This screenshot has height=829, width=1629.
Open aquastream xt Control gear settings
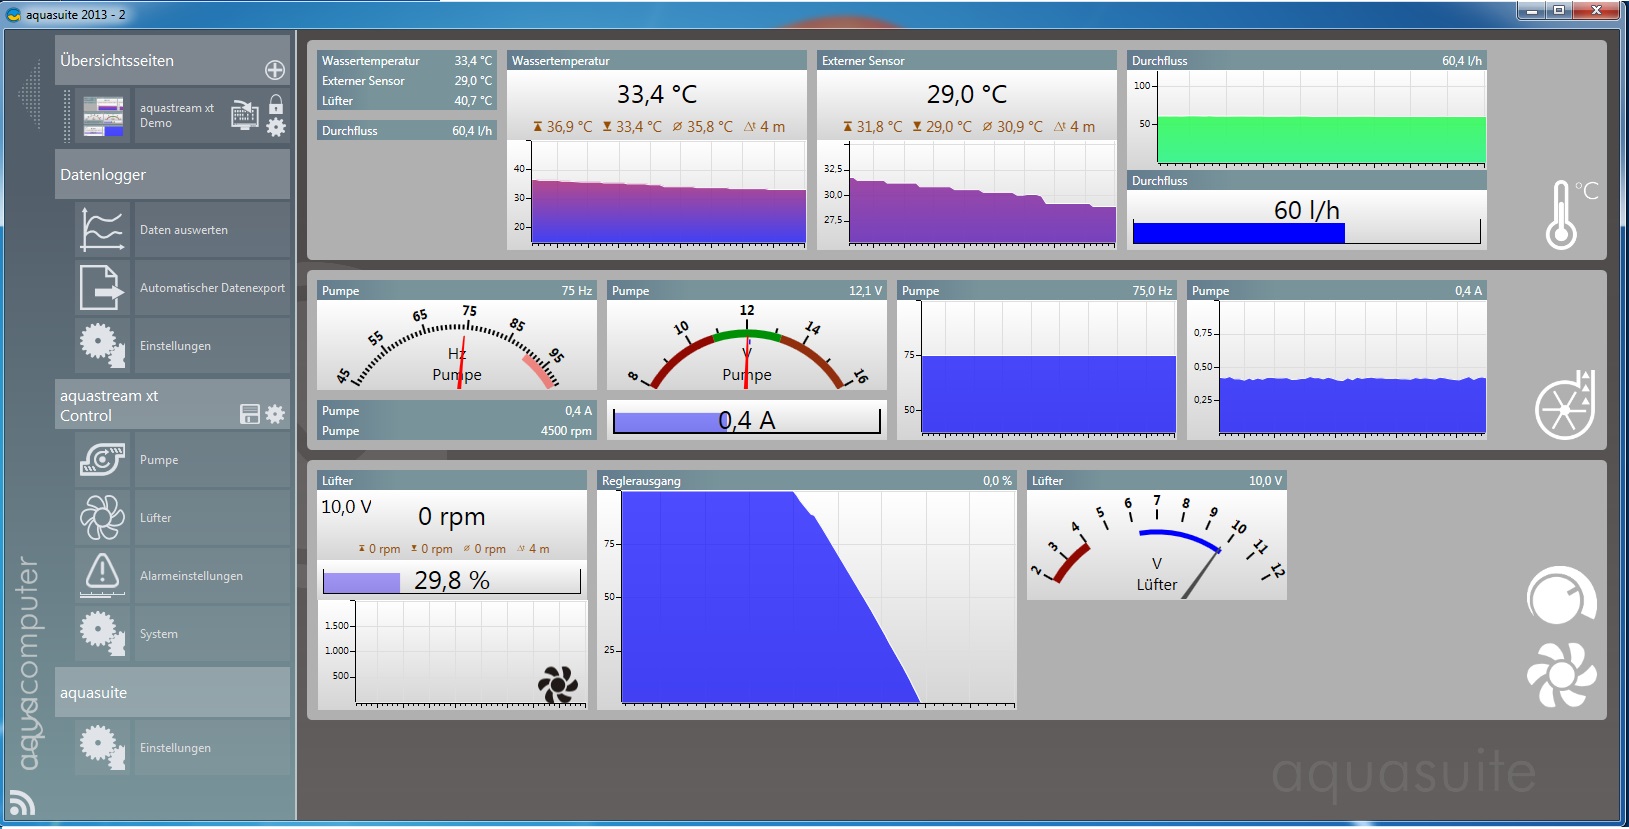coord(275,414)
